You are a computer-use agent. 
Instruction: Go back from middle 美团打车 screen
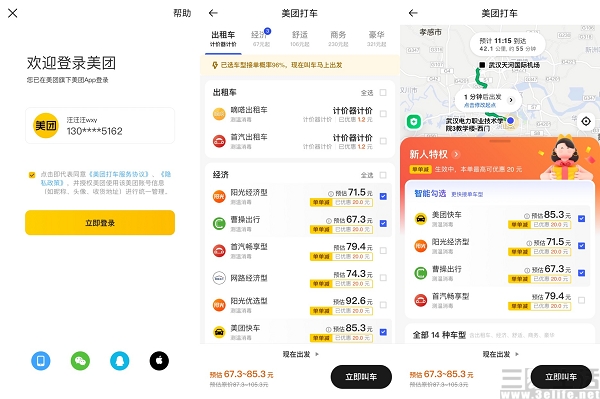213,13
